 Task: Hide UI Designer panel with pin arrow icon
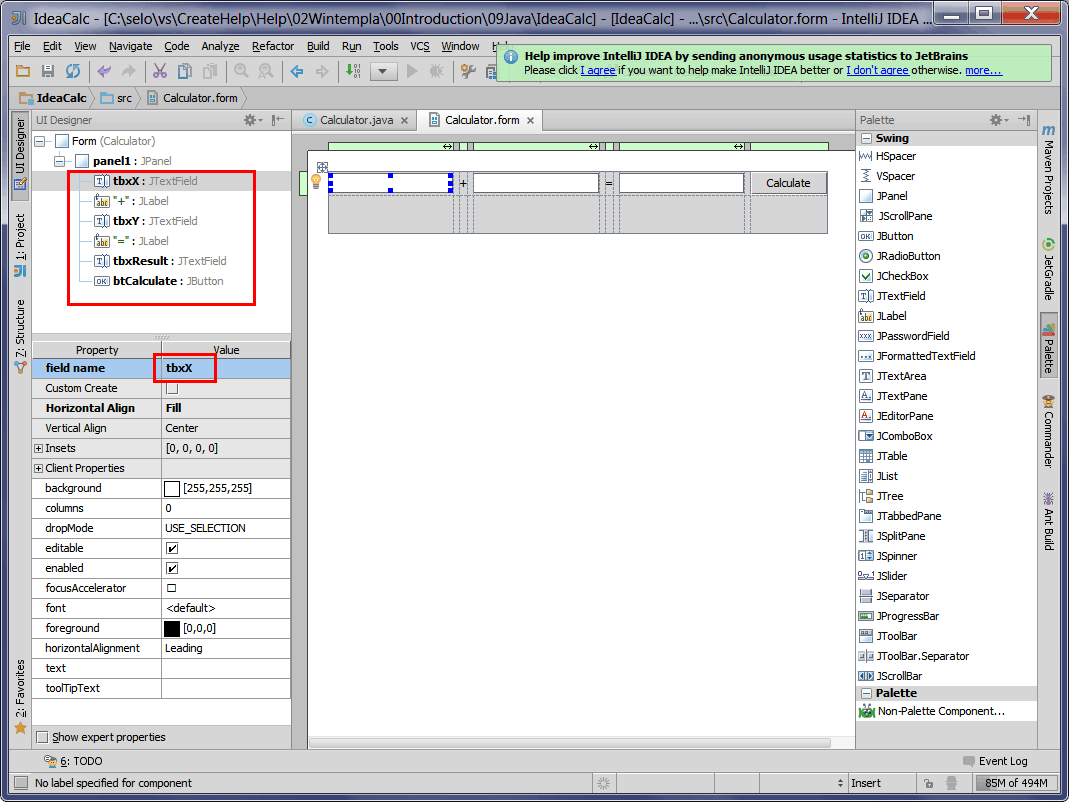tap(277, 120)
